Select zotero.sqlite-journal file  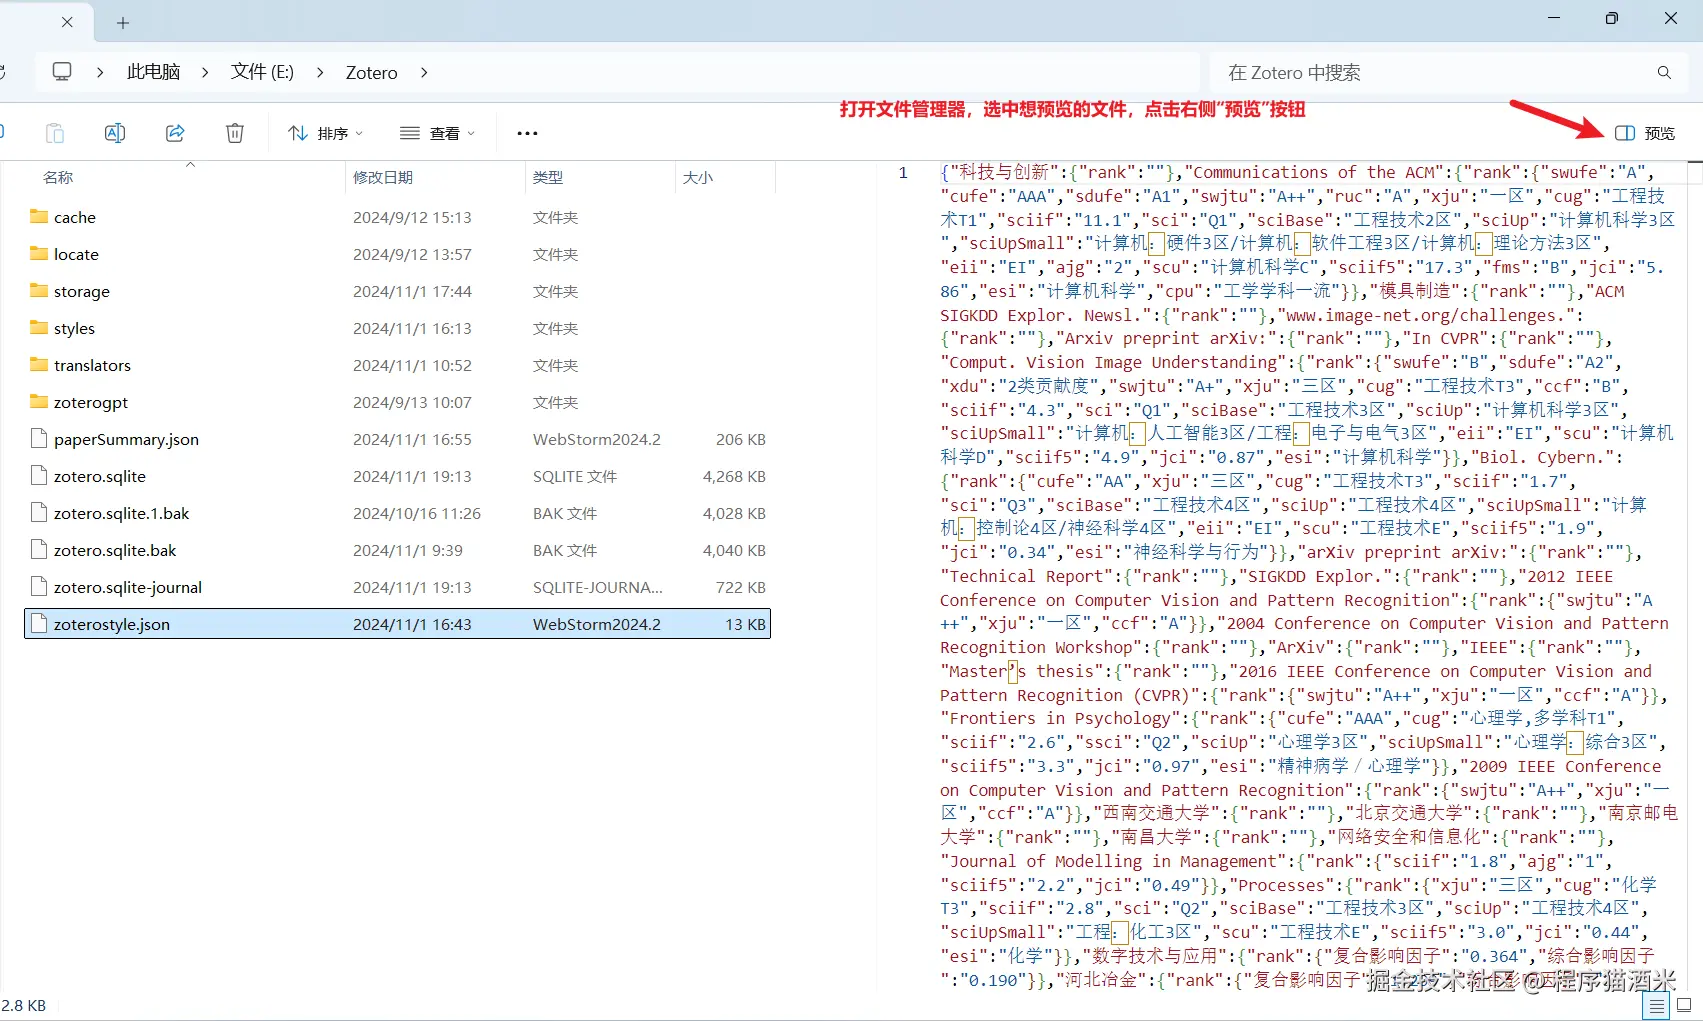(397, 587)
